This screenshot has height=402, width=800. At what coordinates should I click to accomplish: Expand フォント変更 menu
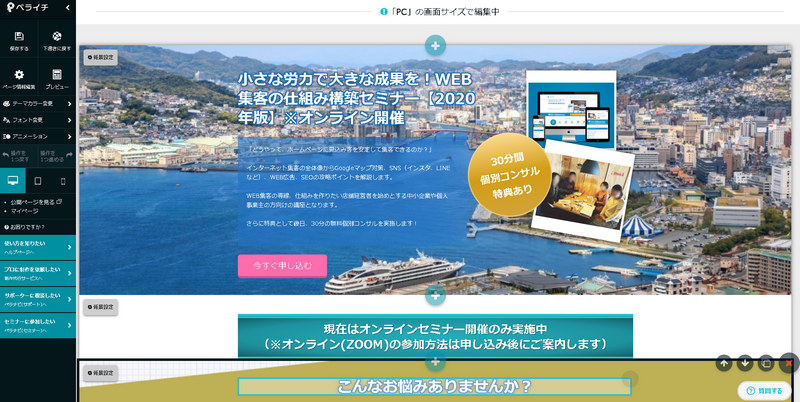(x=38, y=120)
